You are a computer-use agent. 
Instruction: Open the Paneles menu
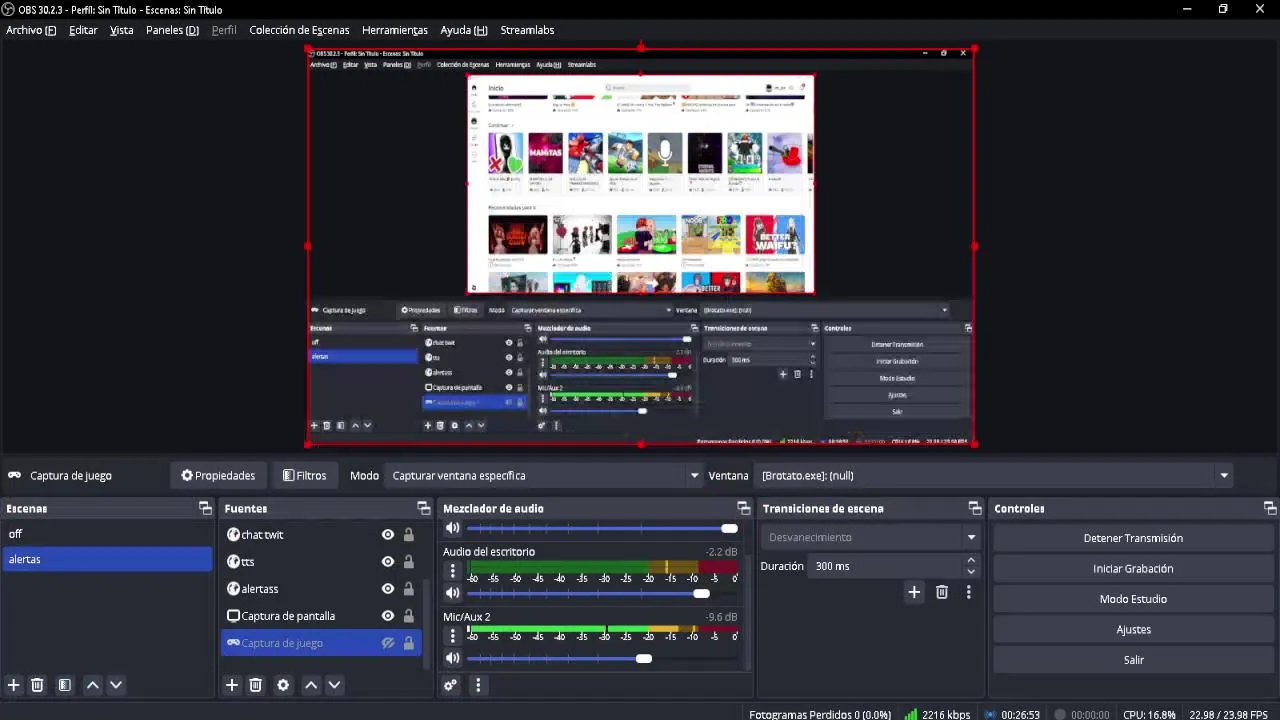click(172, 30)
